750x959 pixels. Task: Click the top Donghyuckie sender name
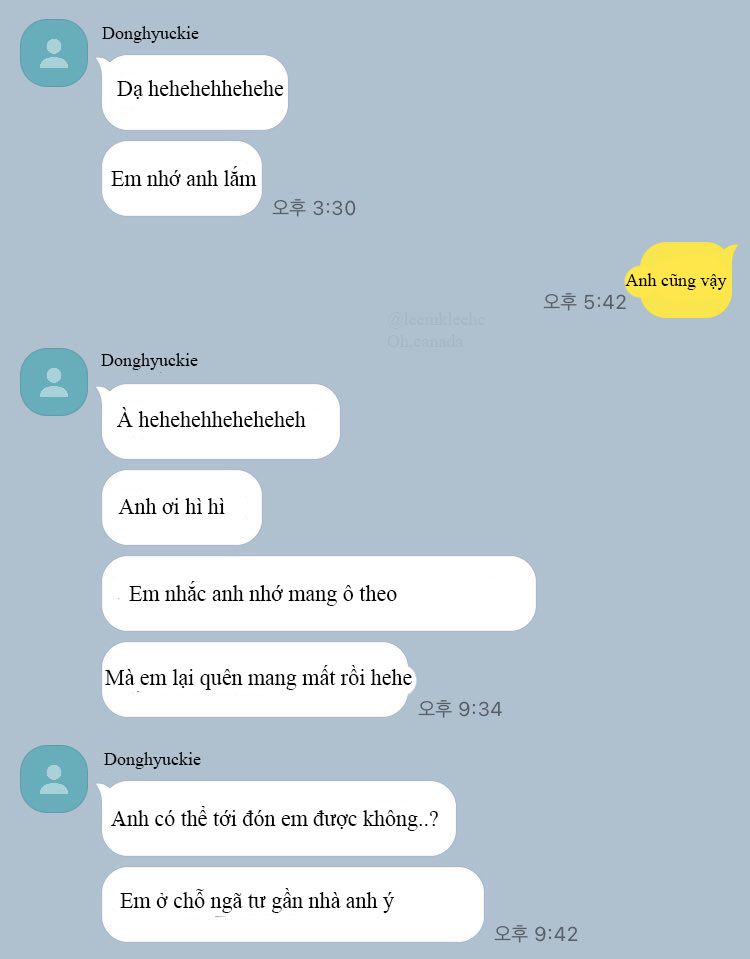150,33
